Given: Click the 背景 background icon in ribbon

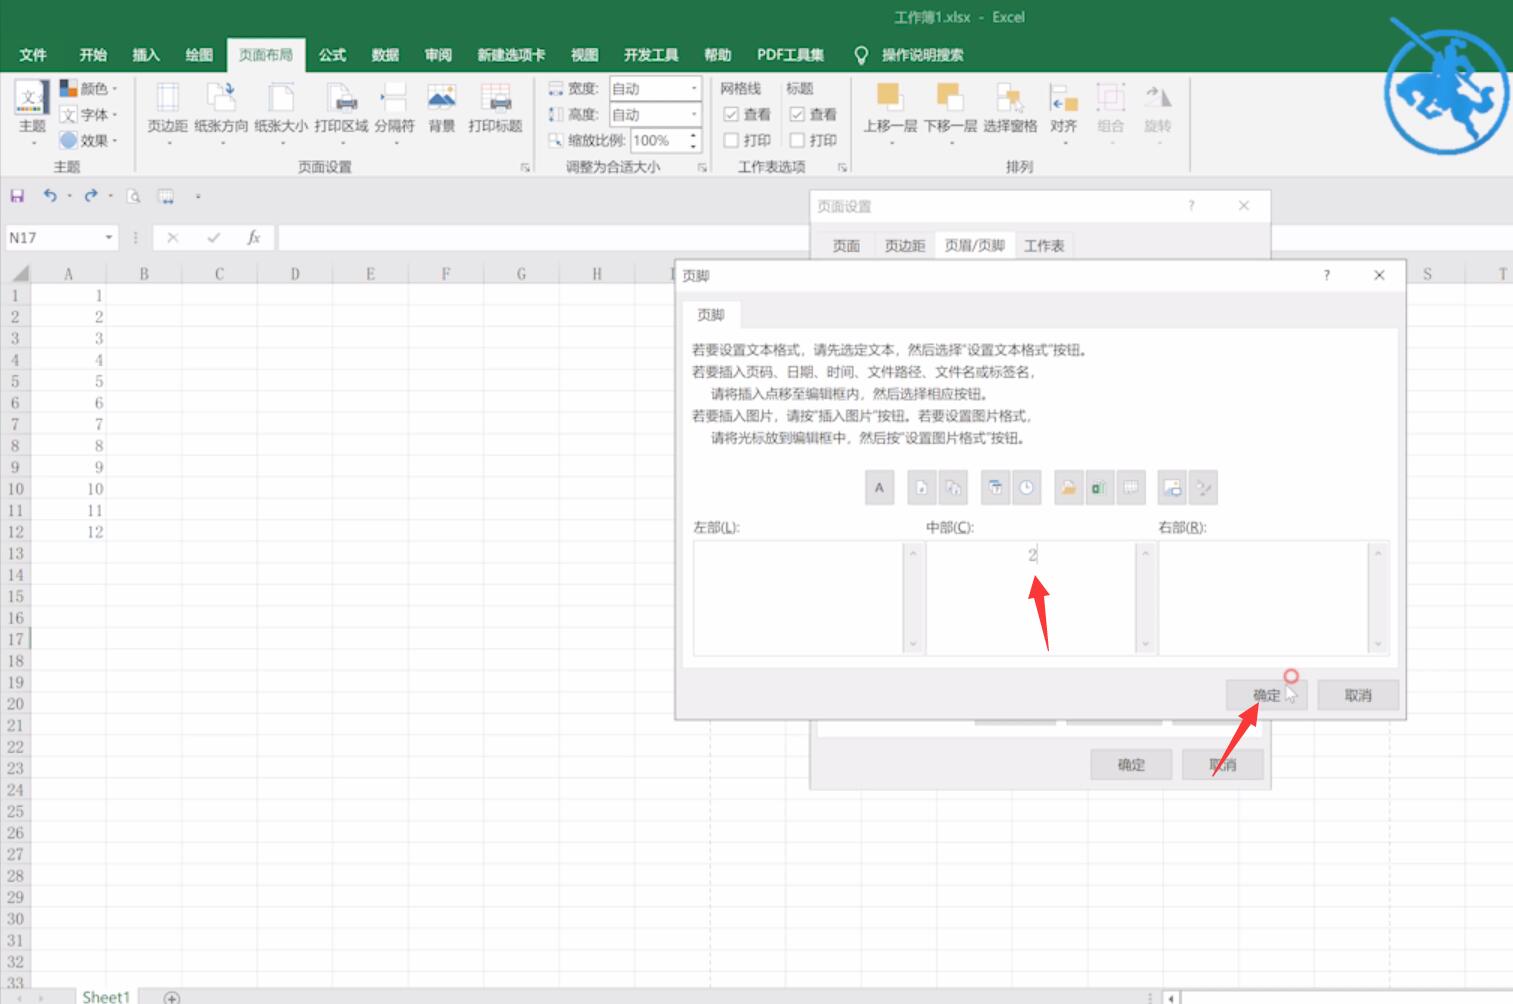Looking at the screenshot, I should coord(442,108).
